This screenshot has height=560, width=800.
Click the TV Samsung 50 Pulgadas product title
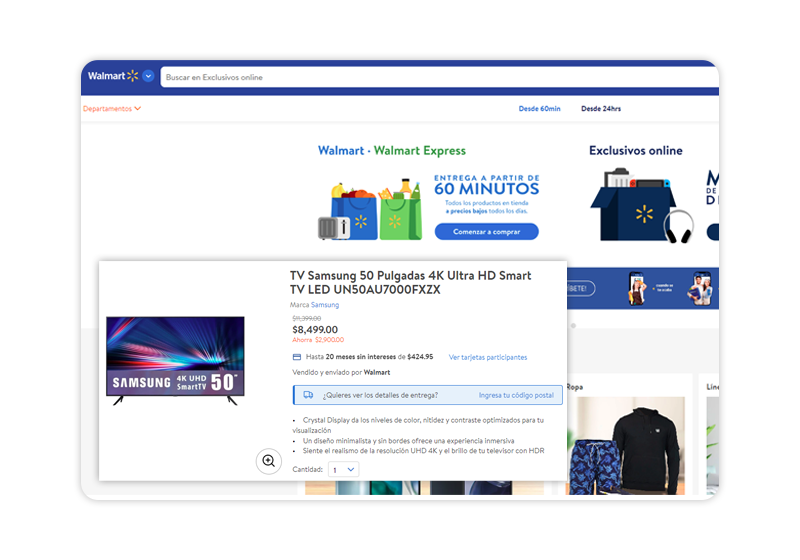point(410,283)
